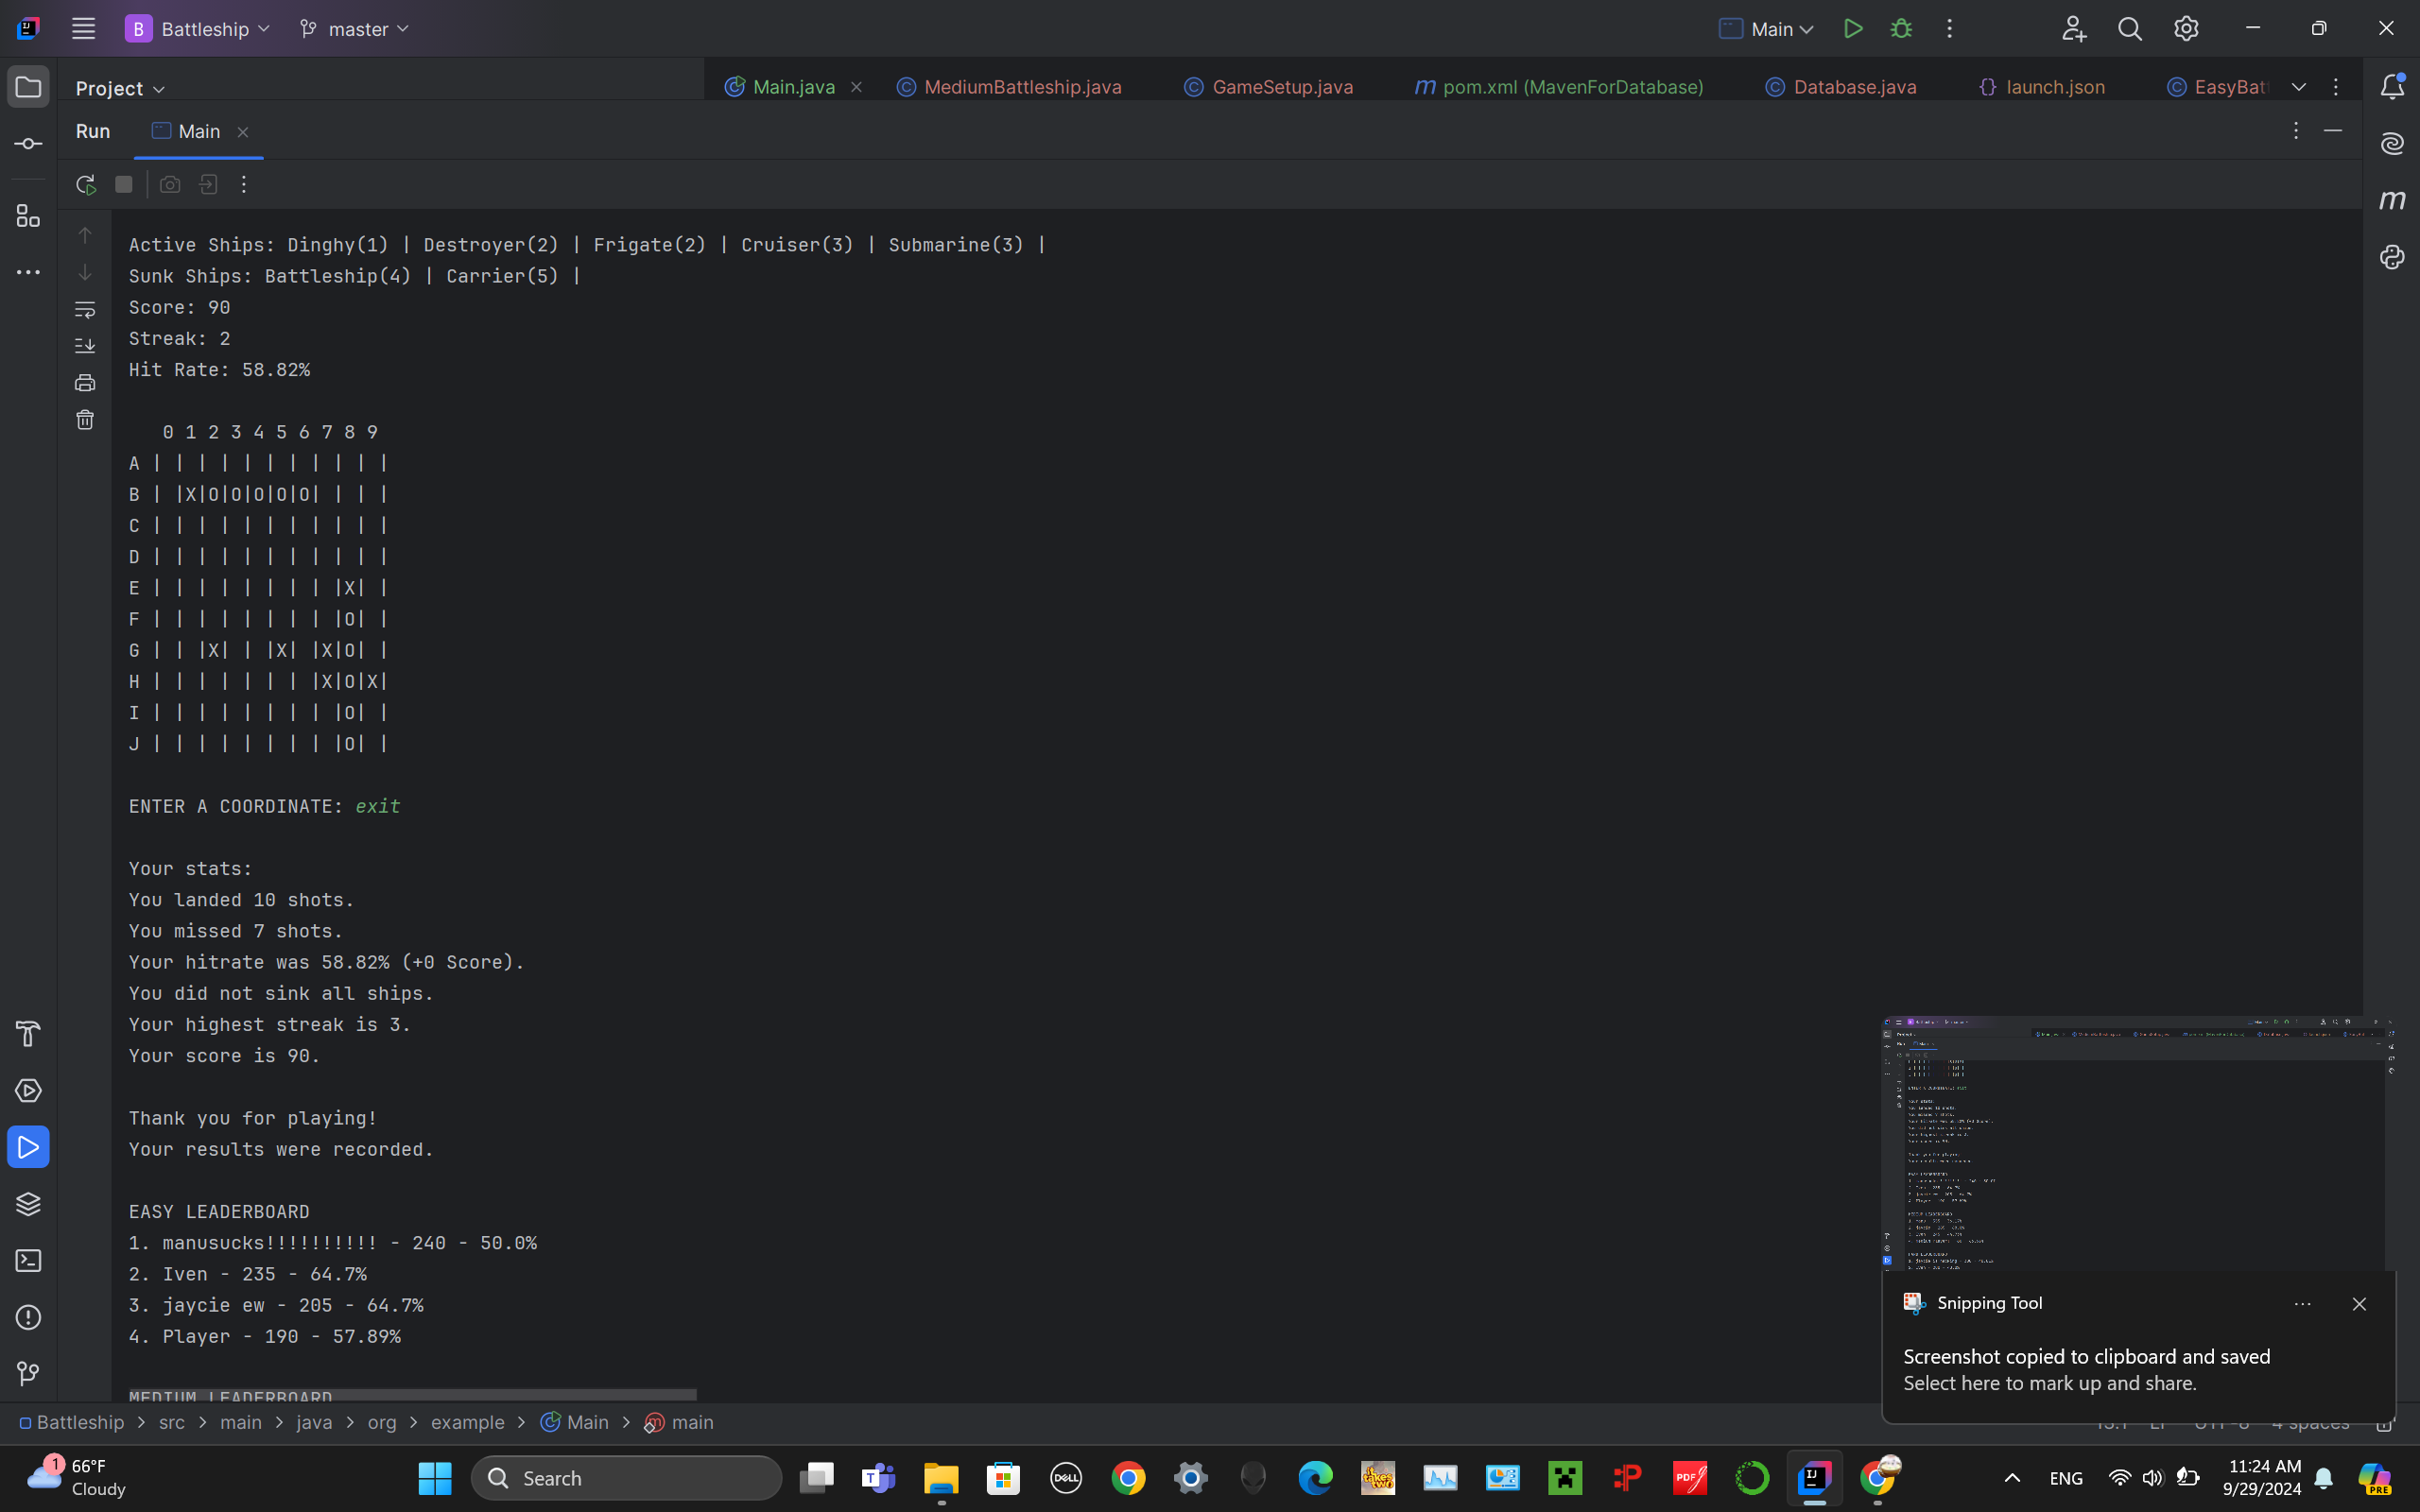Click Scroll to End console icon

pos(85,346)
